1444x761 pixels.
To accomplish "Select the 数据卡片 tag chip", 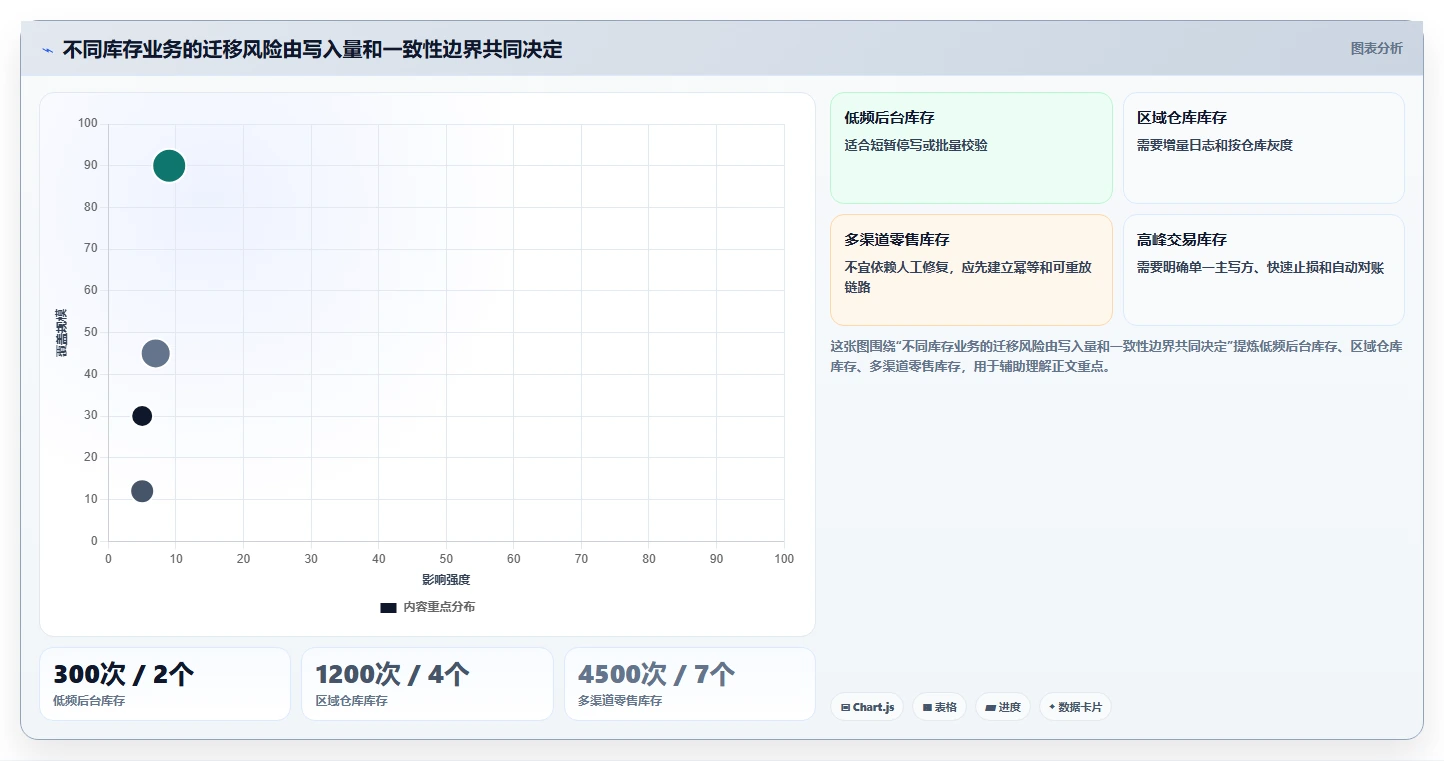I will (1075, 707).
